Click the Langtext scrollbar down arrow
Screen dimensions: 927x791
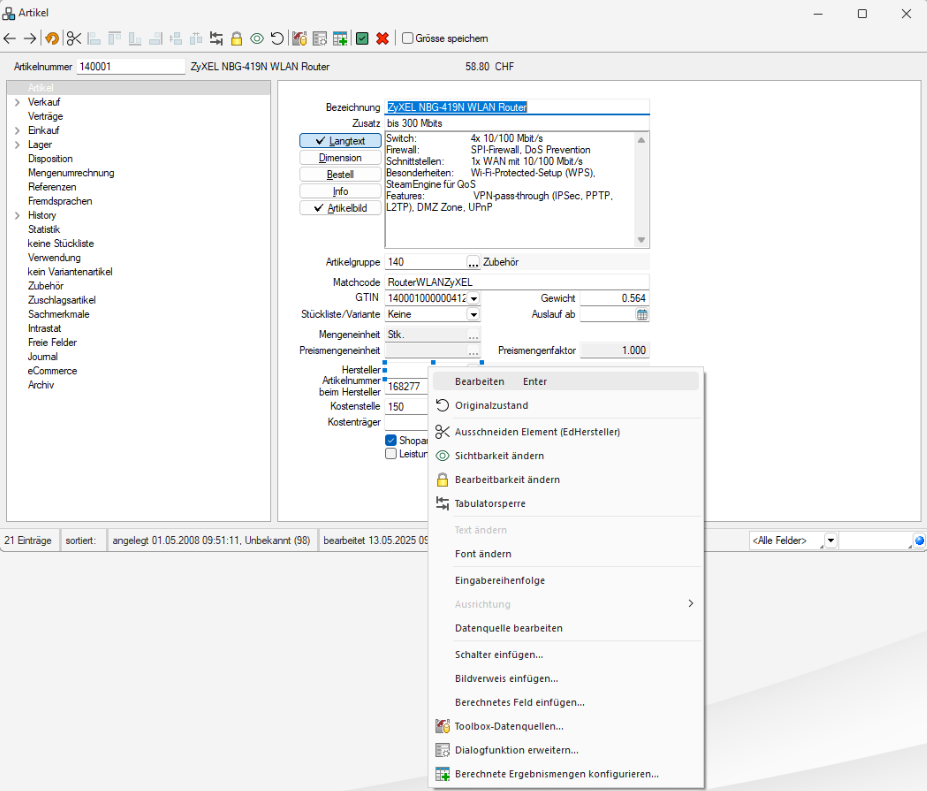(x=641, y=240)
